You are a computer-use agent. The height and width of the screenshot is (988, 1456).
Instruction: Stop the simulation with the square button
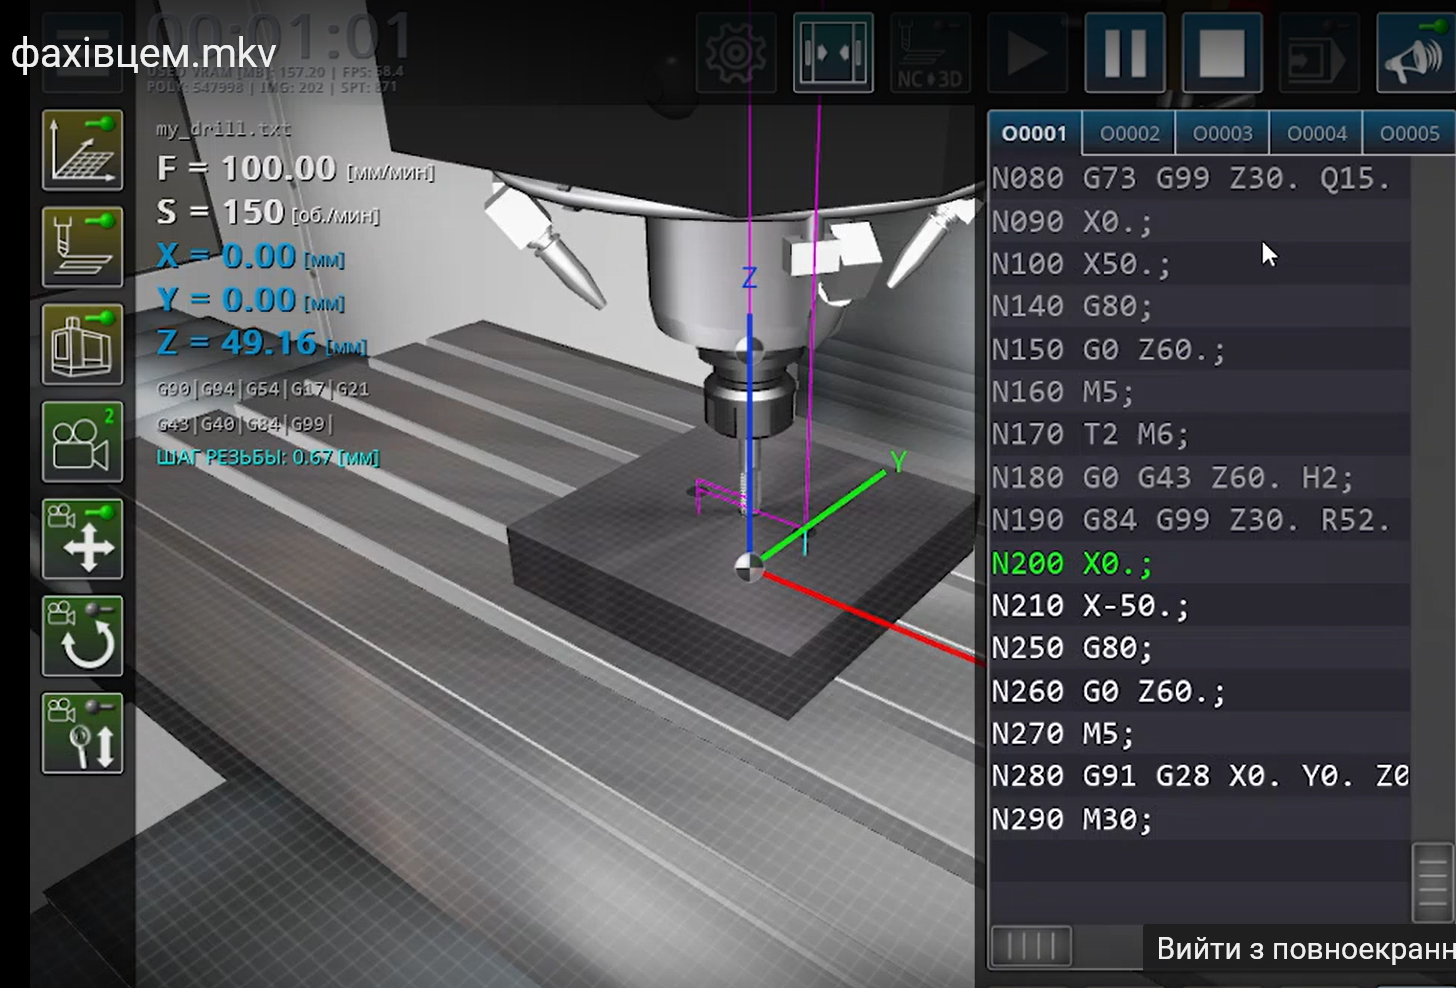1221,53
